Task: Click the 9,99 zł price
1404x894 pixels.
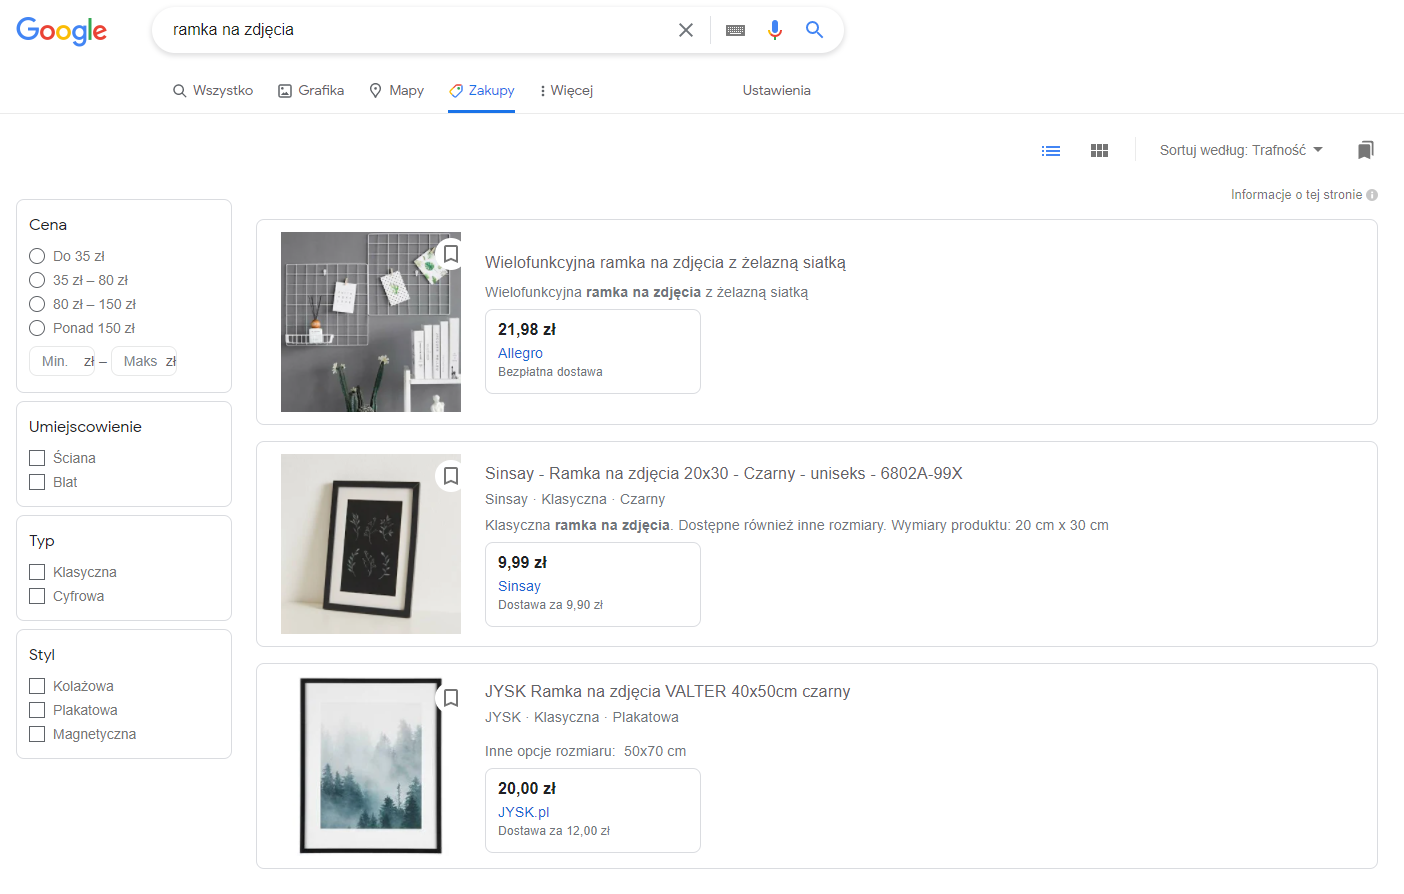Action: tap(522, 562)
